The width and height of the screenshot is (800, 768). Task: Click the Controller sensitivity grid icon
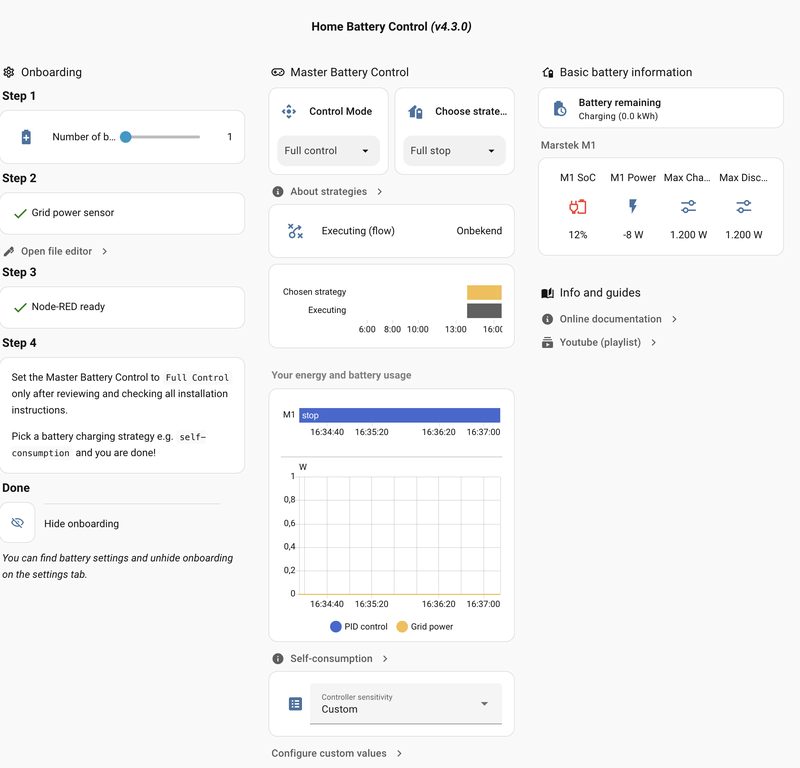(294, 704)
